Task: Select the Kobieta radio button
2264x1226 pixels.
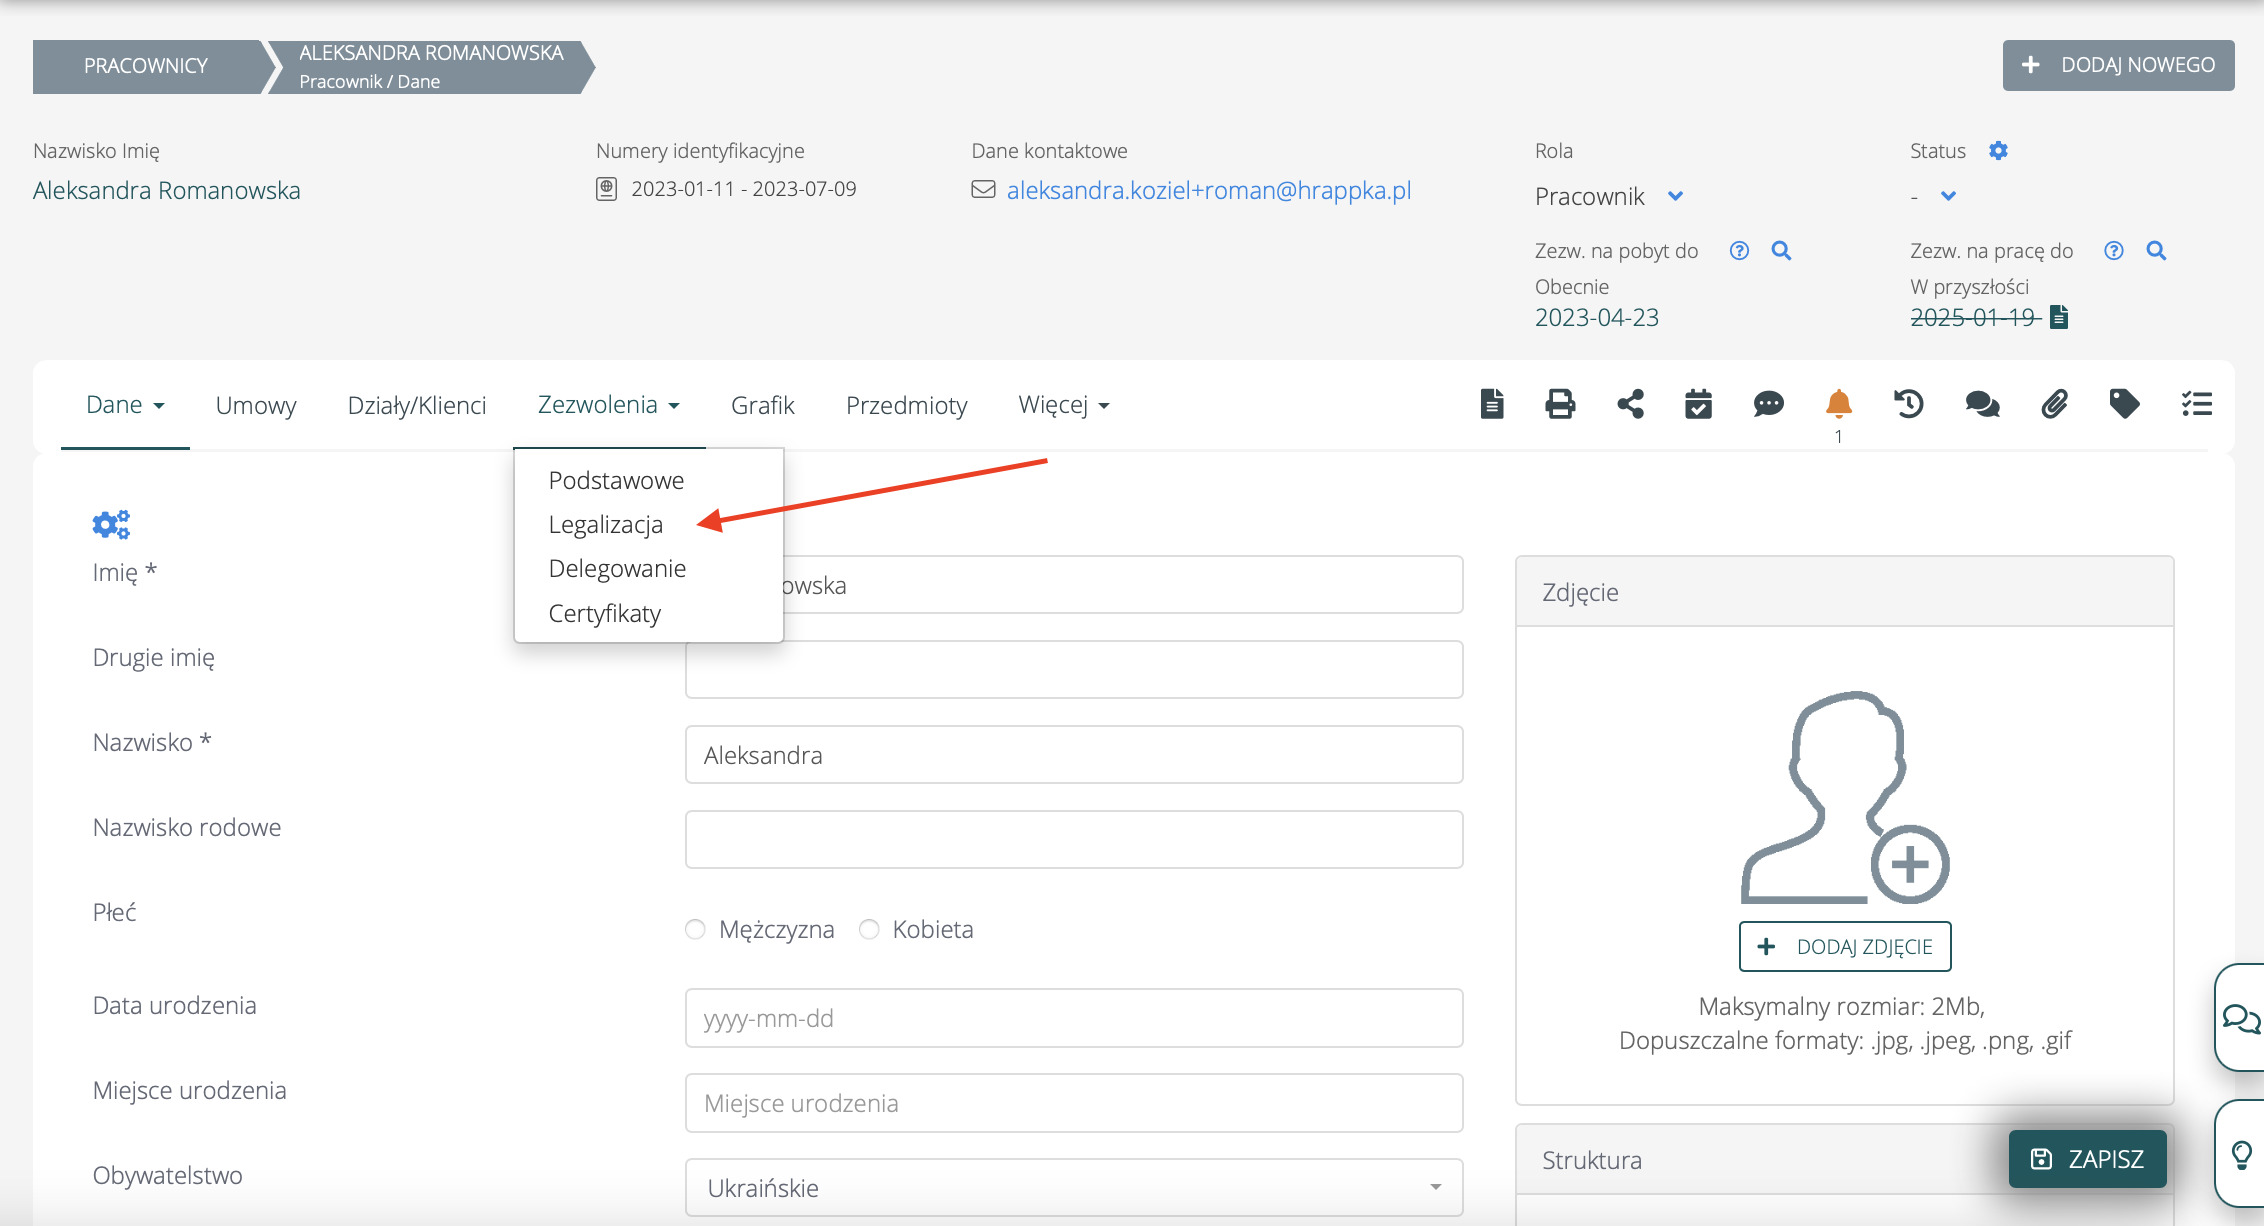Action: (x=869, y=929)
